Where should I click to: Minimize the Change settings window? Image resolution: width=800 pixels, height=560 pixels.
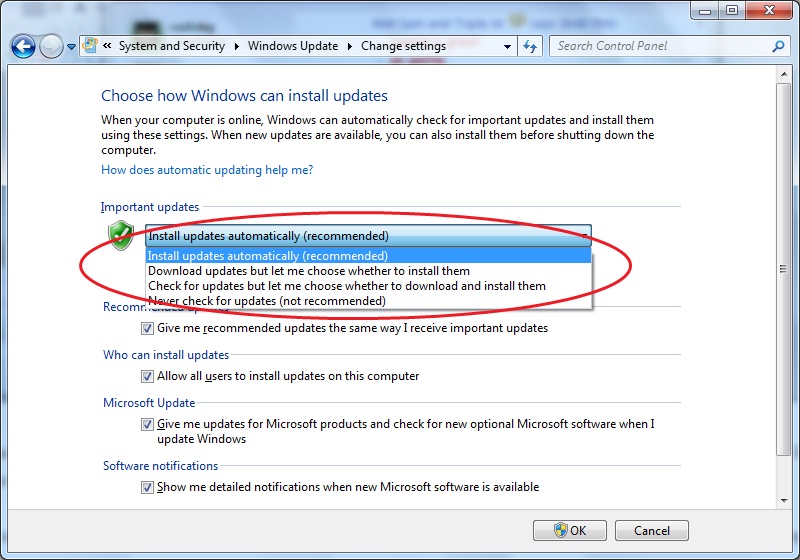click(705, 10)
